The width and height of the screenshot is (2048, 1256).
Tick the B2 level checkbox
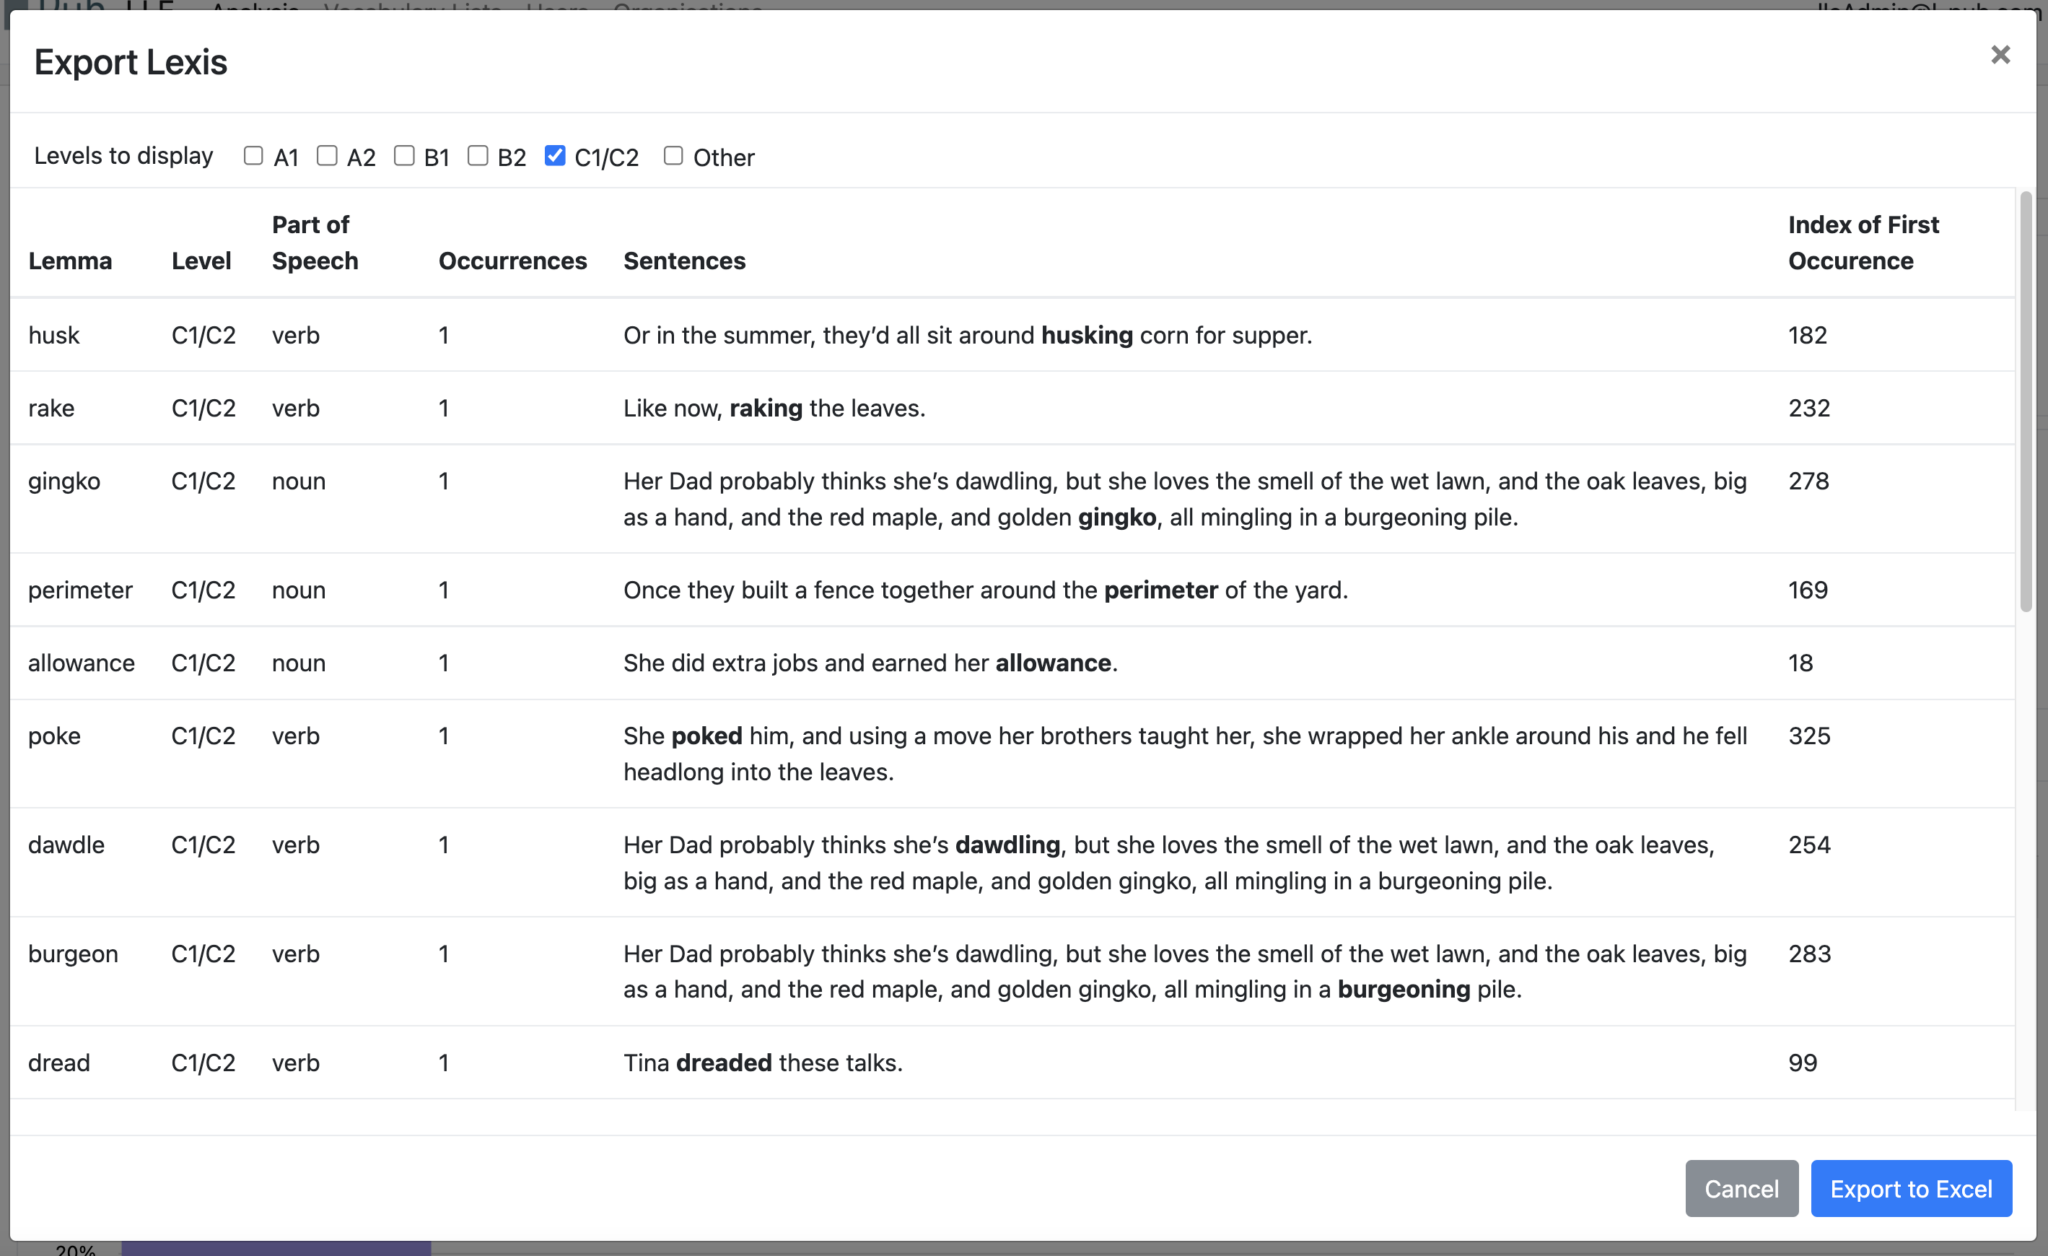478,156
